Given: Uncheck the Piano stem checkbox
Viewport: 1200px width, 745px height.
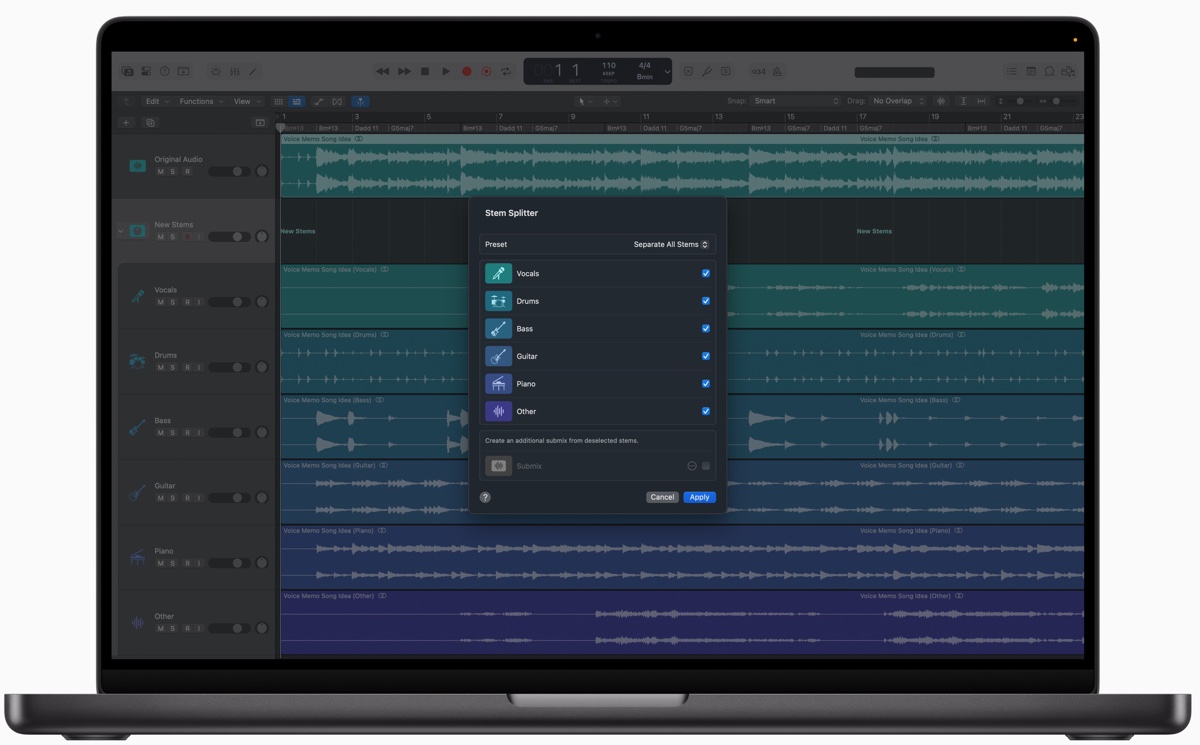Looking at the screenshot, I should [x=706, y=383].
